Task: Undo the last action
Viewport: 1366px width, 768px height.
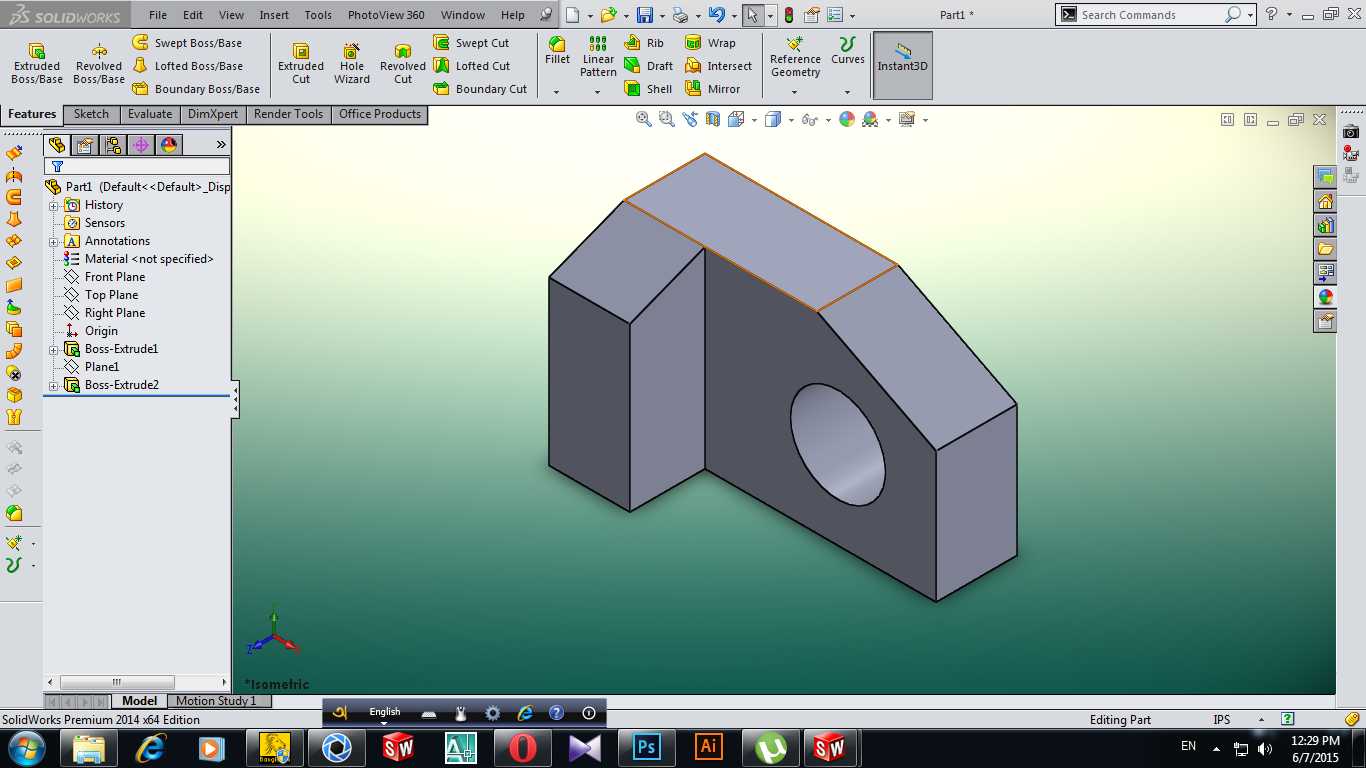Action: (x=716, y=15)
